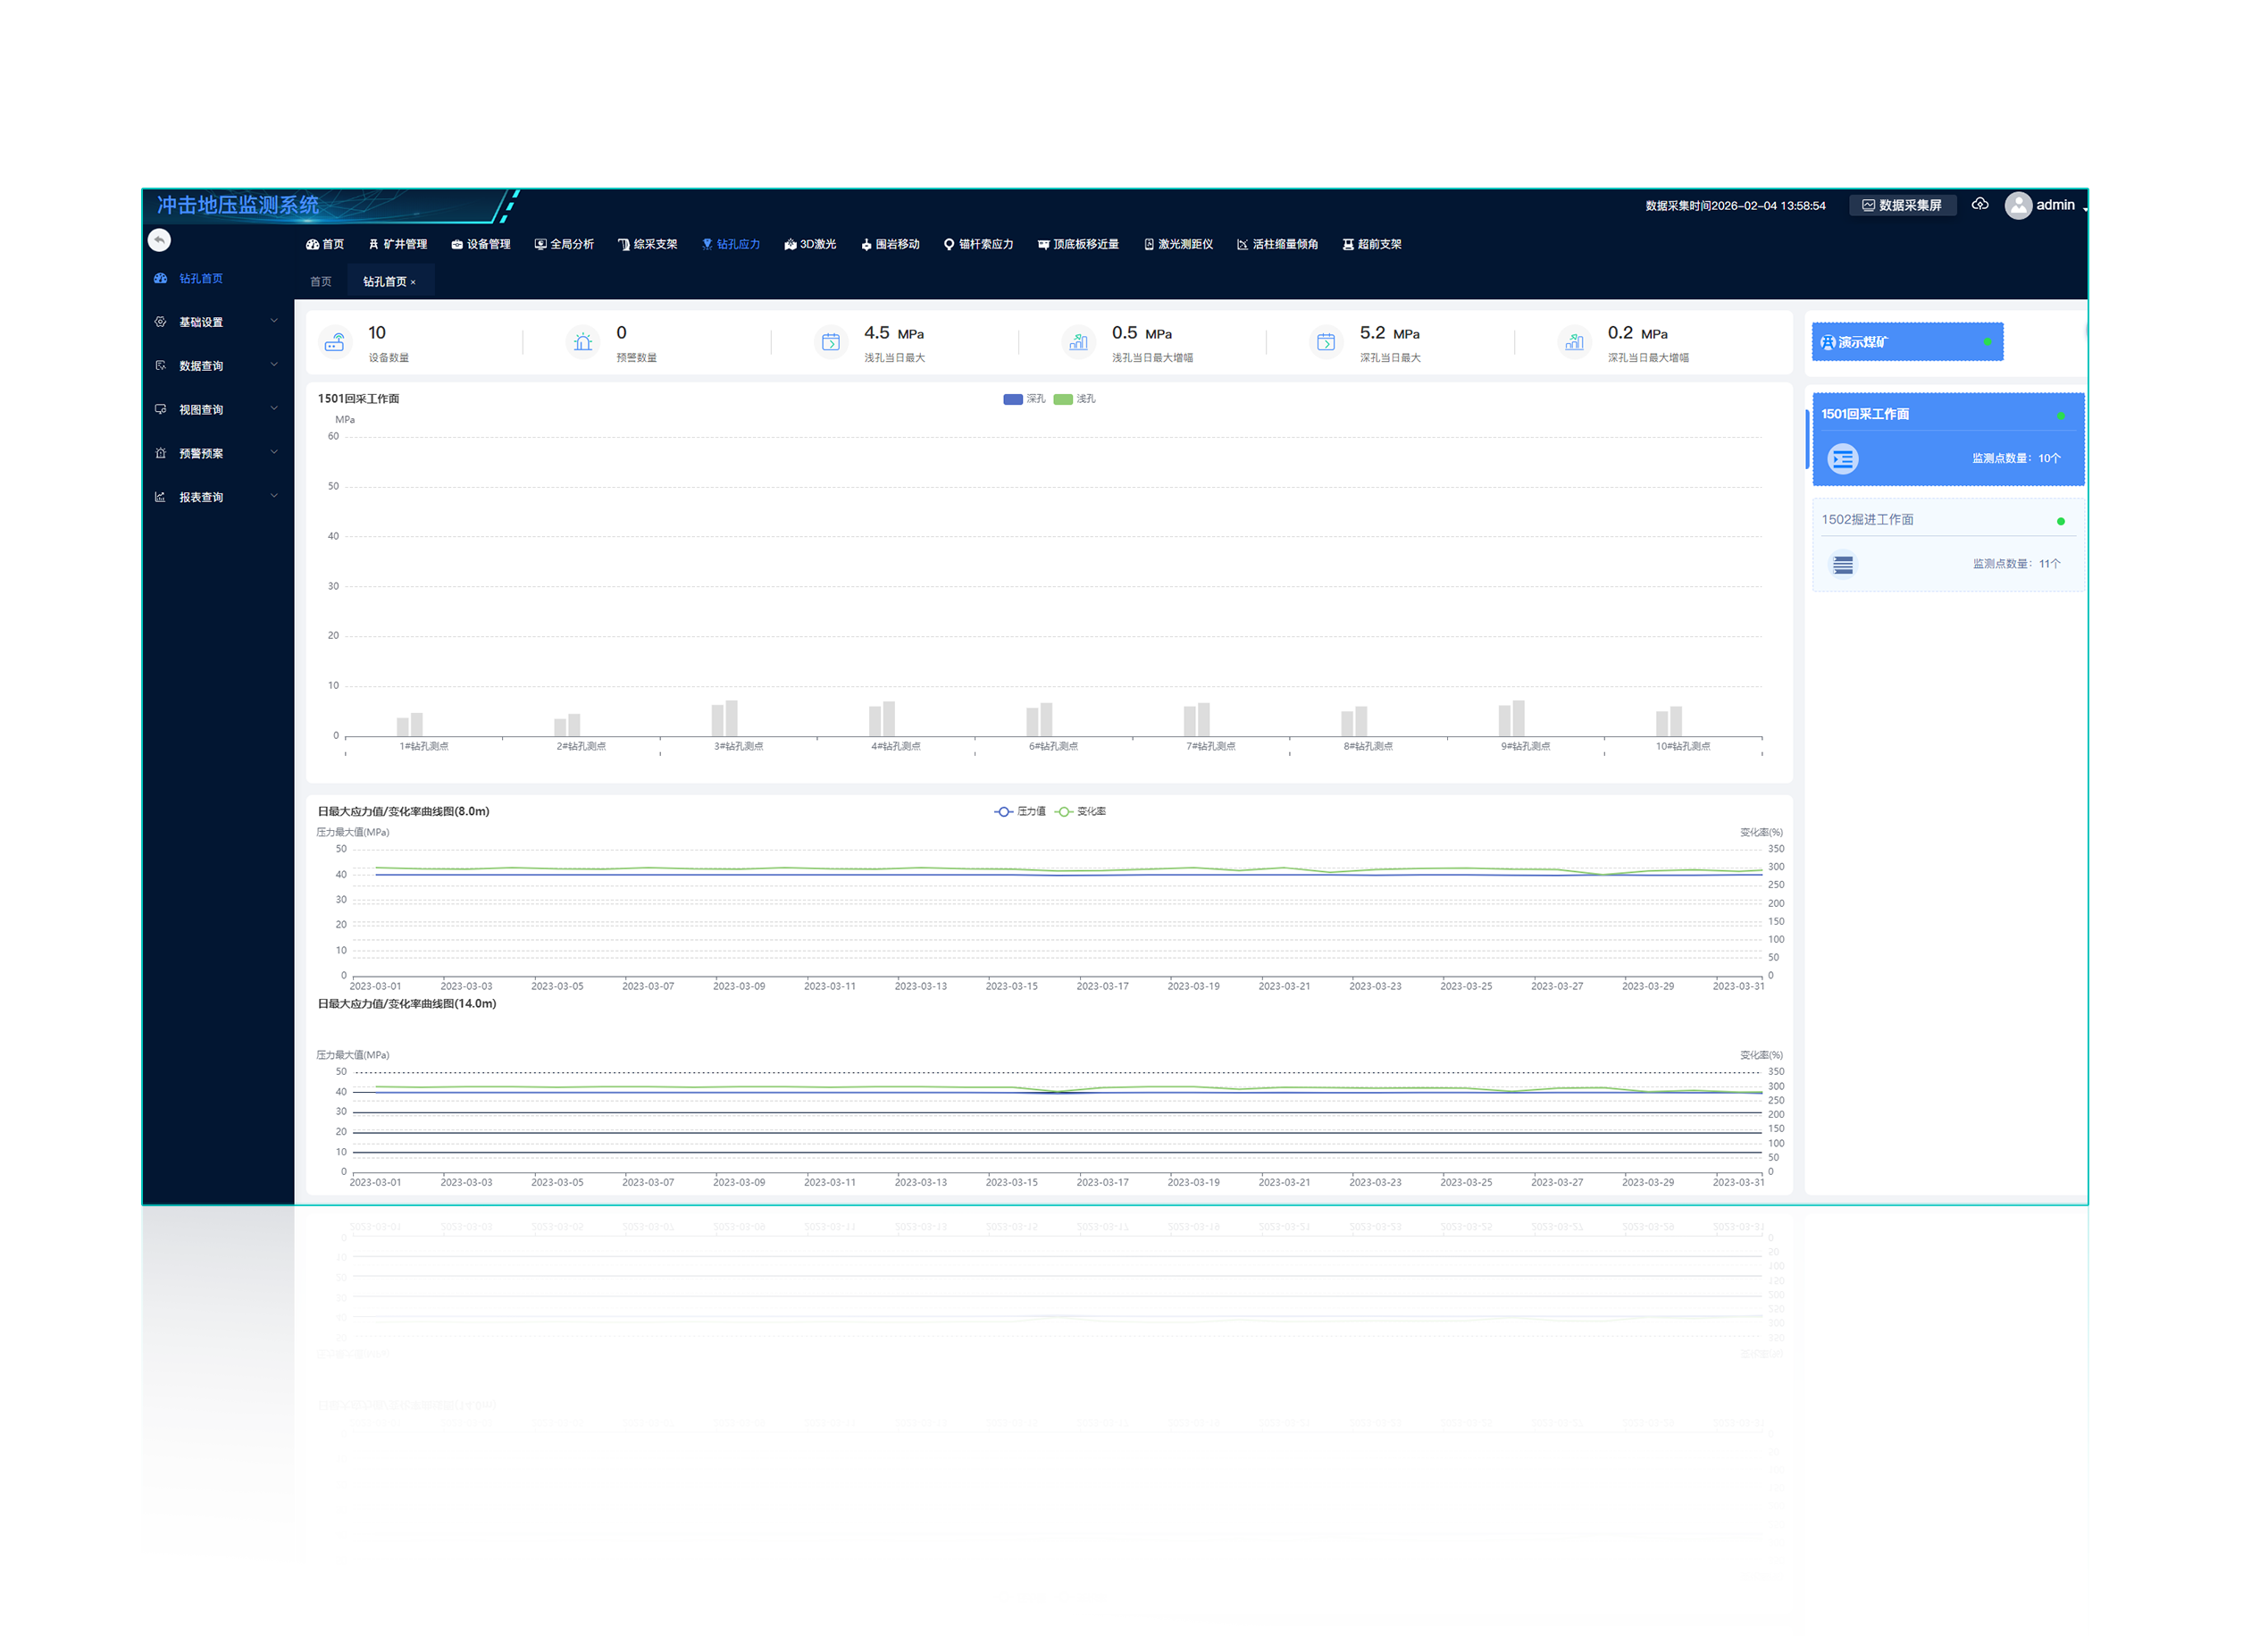This screenshot has width=2268, height=1636.
Task: Click the 深孔当日最大增幅 chart icon
Action: pyautogui.click(x=1574, y=342)
